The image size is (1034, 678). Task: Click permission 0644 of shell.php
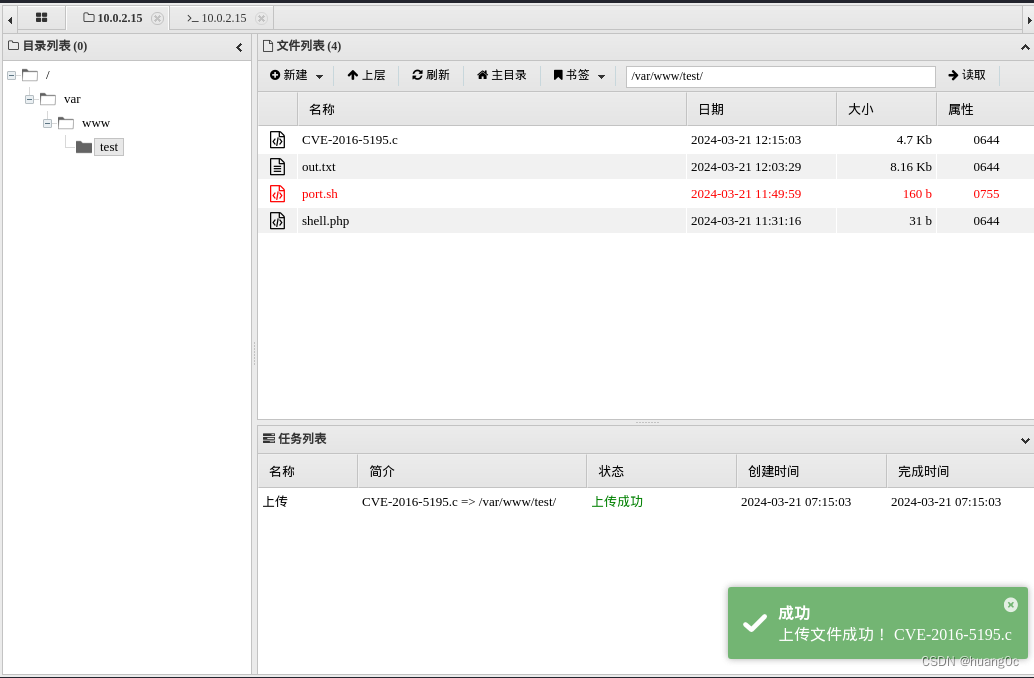987,221
